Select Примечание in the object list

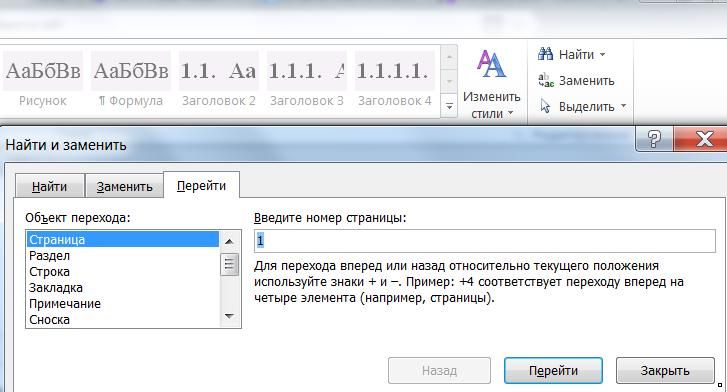click(122, 303)
